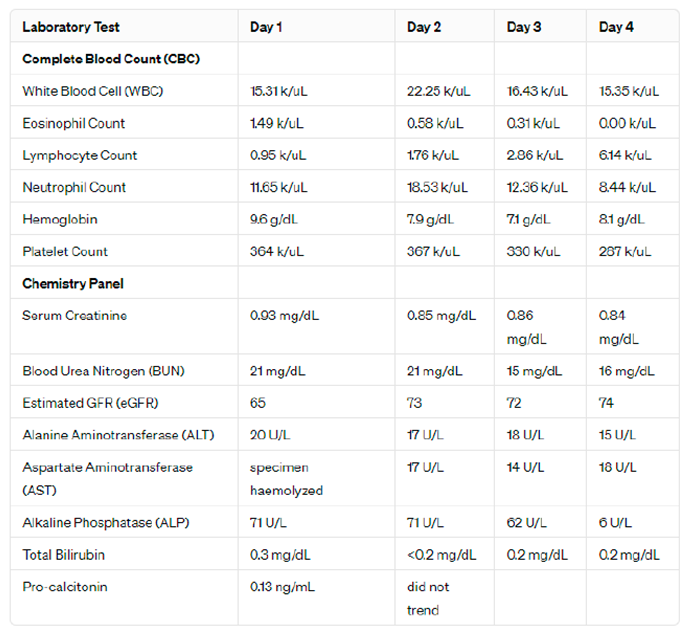Click the 22.25 k/uL WBC value

pyautogui.click(x=438, y=91)
